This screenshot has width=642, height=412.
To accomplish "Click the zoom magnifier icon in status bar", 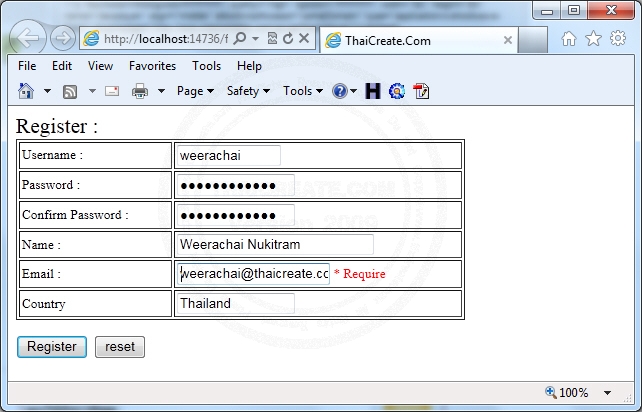I will (x=551, y=392).
